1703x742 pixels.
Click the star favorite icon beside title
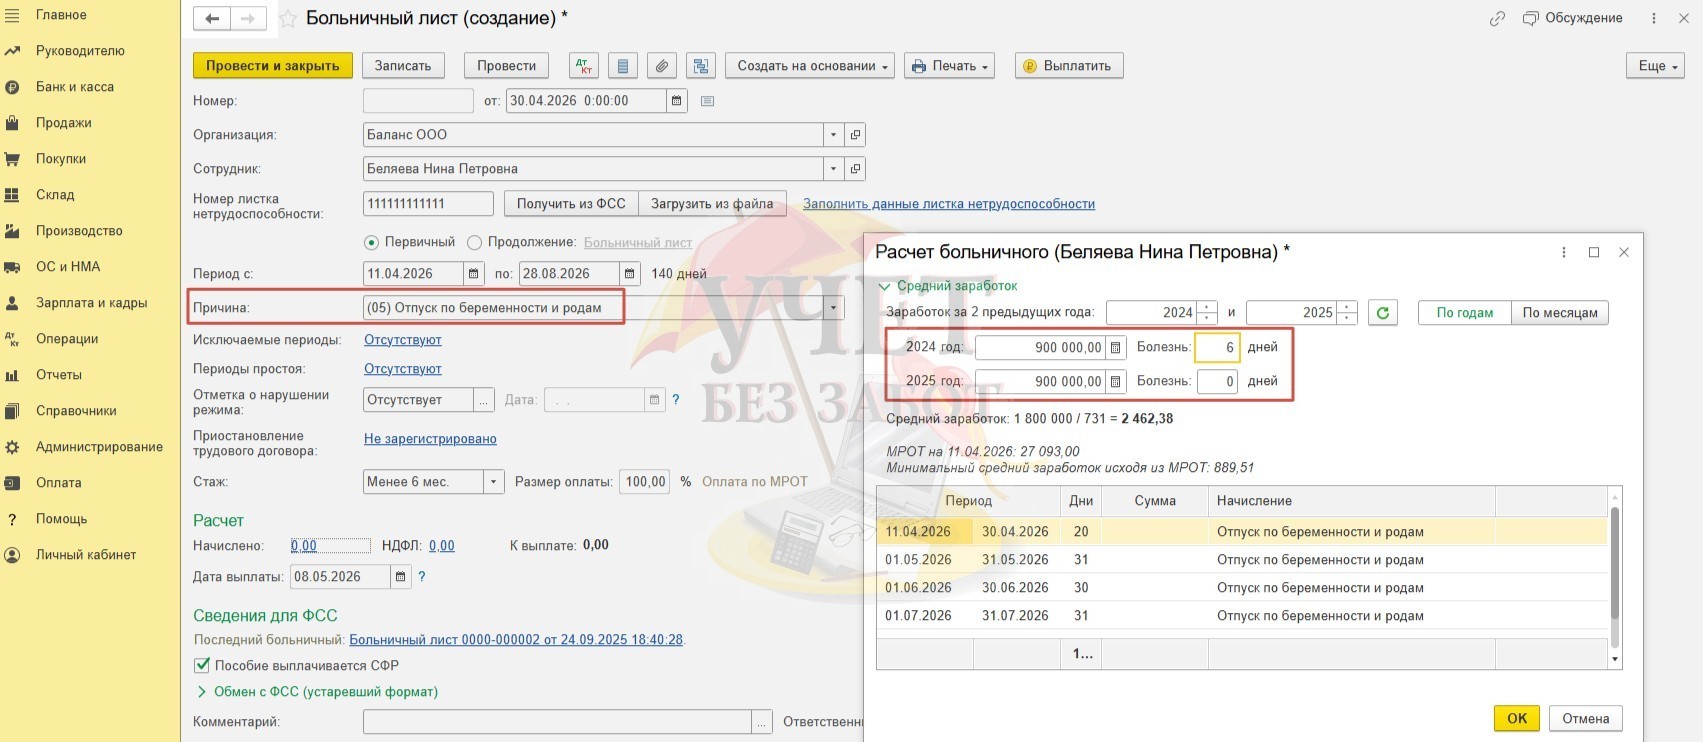point(288,19)
